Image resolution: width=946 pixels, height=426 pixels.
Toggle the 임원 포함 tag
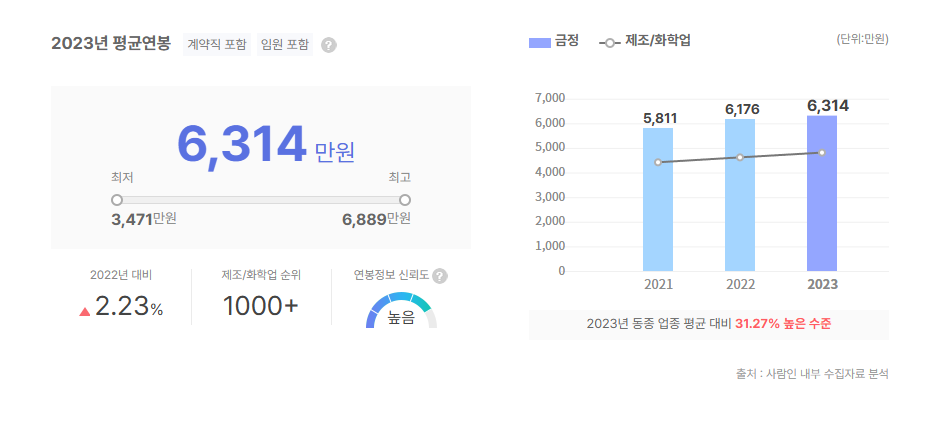(x=285, y=45)
